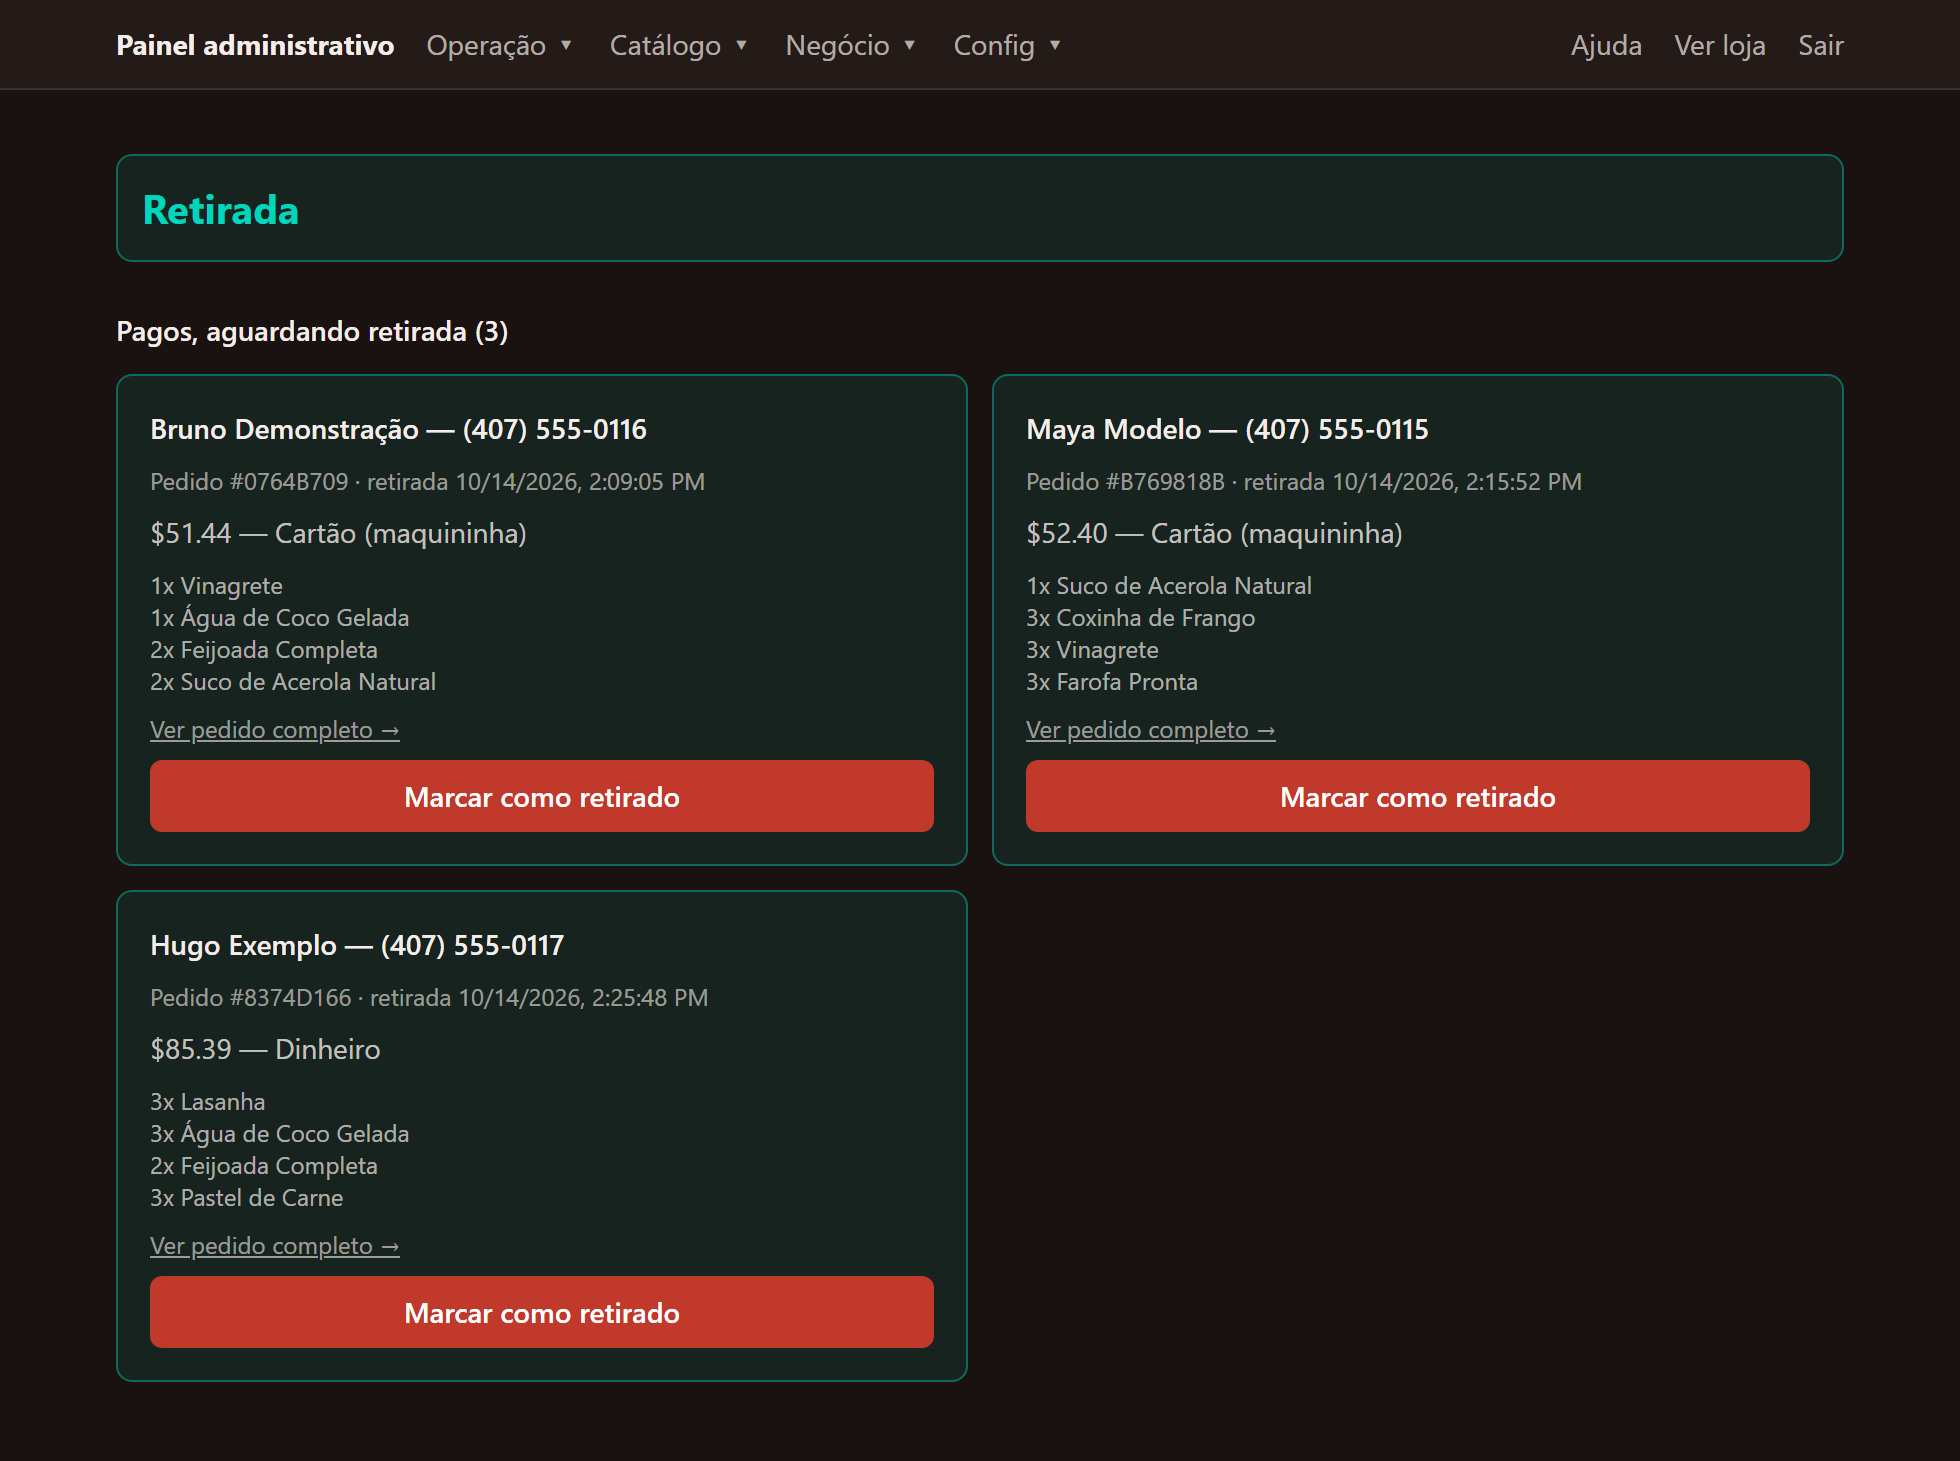Expand the Catálogo dropdown menu
Image resolution: width=1960 pixels, height=1461 pixels.
pyautogui.click(x=678, y=45)
